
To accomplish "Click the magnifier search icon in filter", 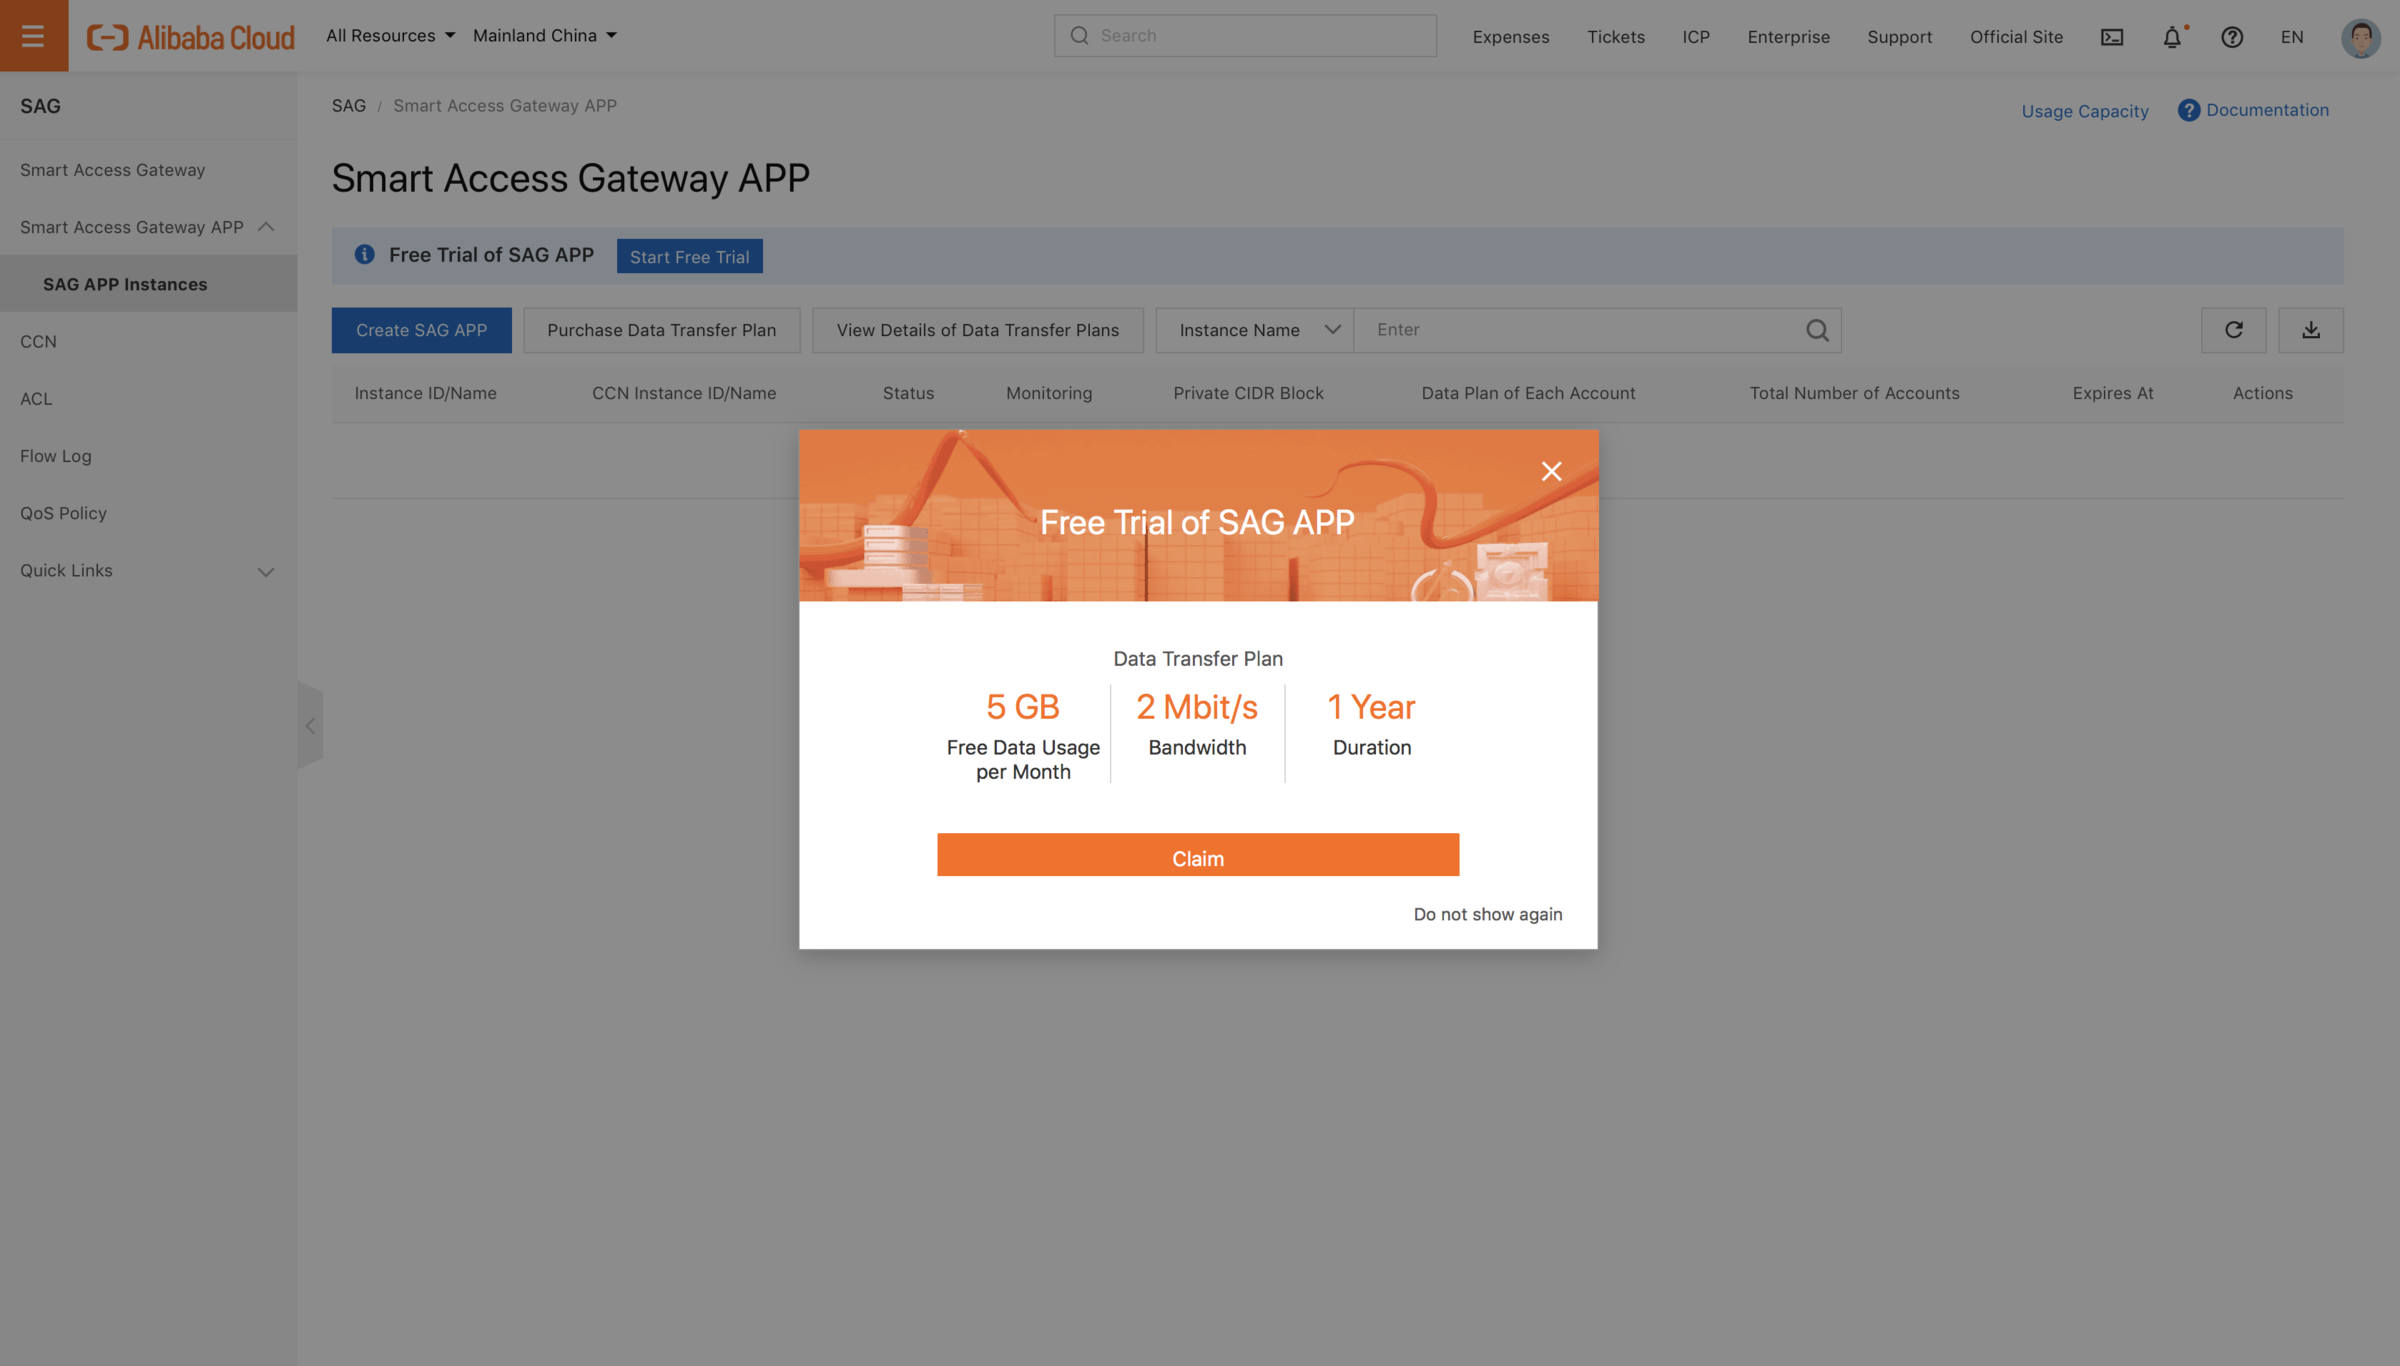I will pos(1817,330).
